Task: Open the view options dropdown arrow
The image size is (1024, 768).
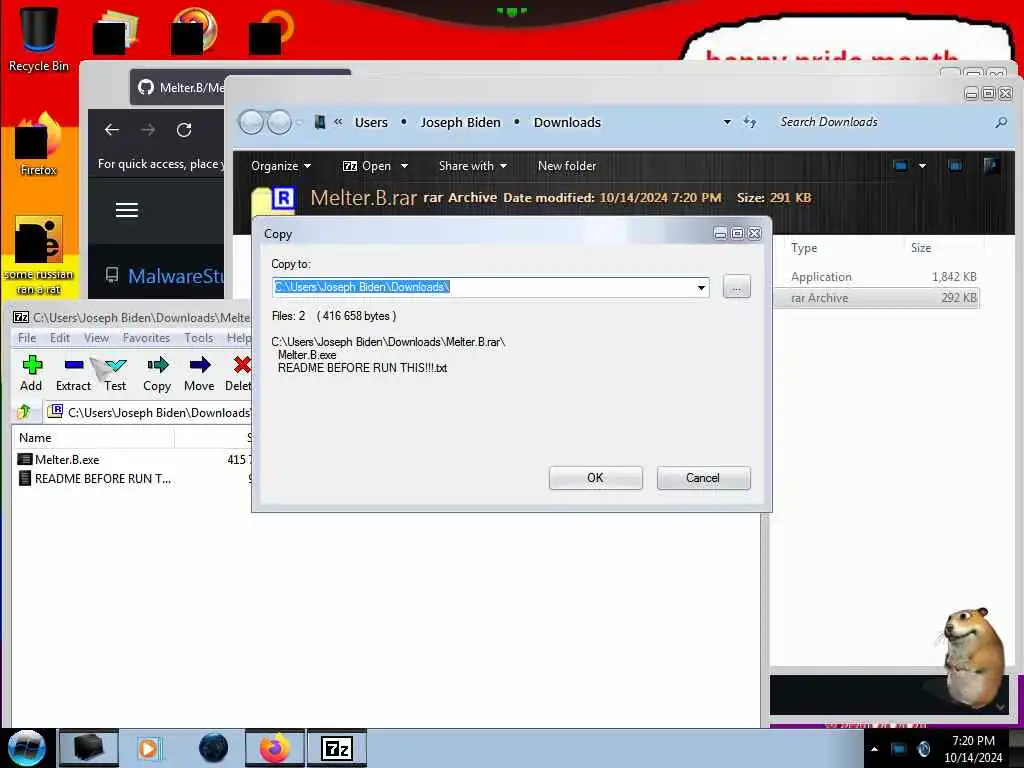Action: click(922, 166)
